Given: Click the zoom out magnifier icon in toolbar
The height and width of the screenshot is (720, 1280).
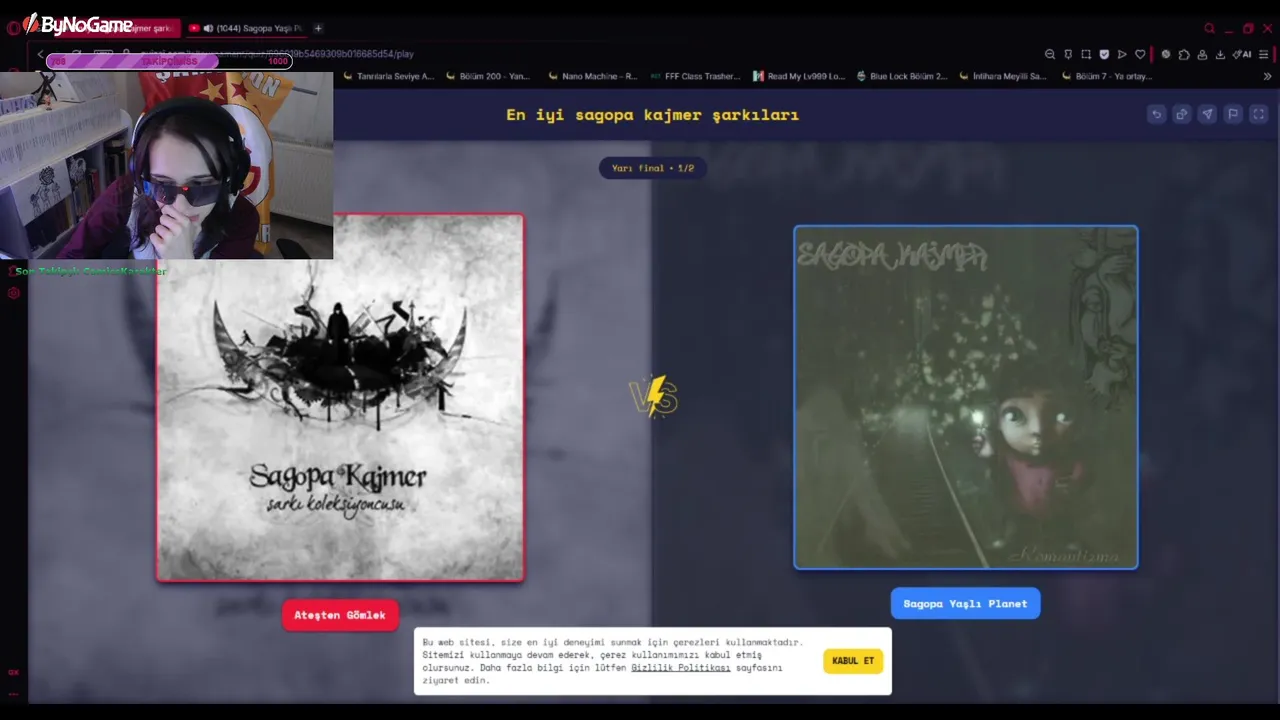Looking at the screenshot, I should [x=1050, y=54].
